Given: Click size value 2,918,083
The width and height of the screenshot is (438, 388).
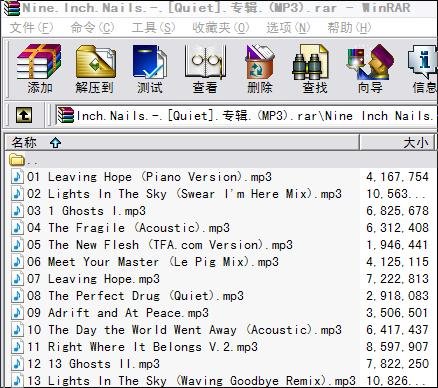Looking at the screenshot, I should [397, 296].
